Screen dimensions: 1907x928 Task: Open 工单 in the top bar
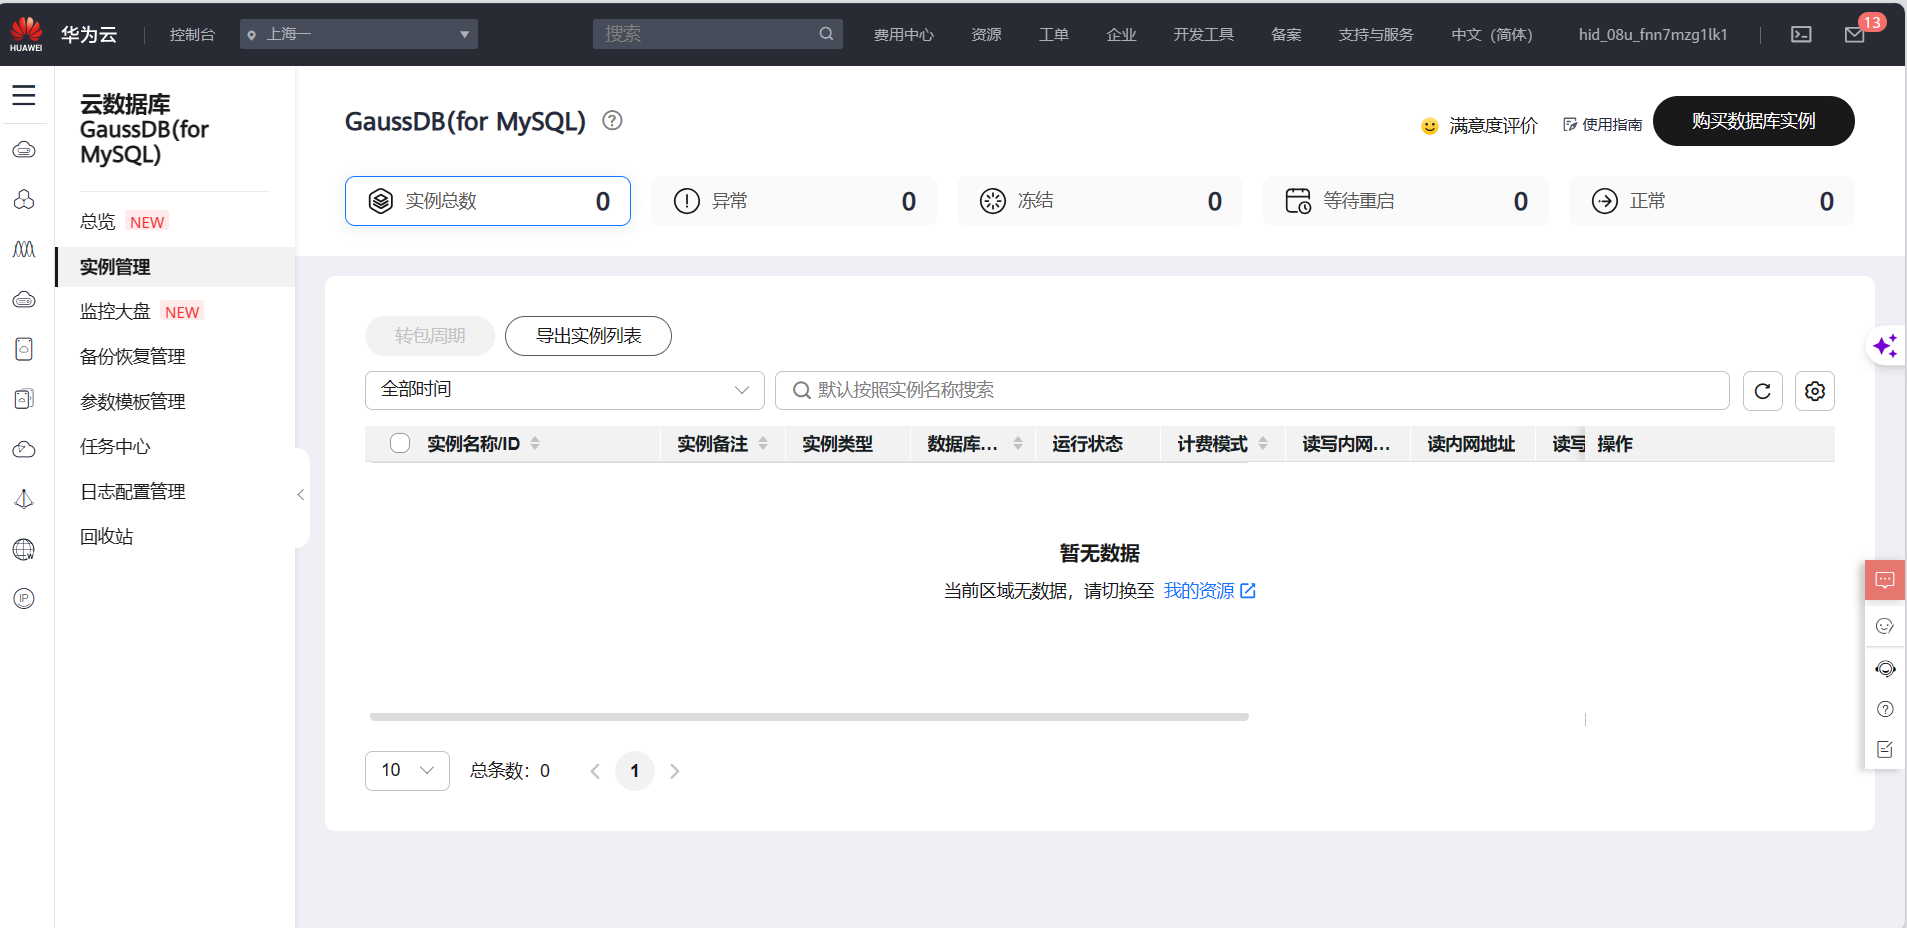click(x=1054, y=35)
